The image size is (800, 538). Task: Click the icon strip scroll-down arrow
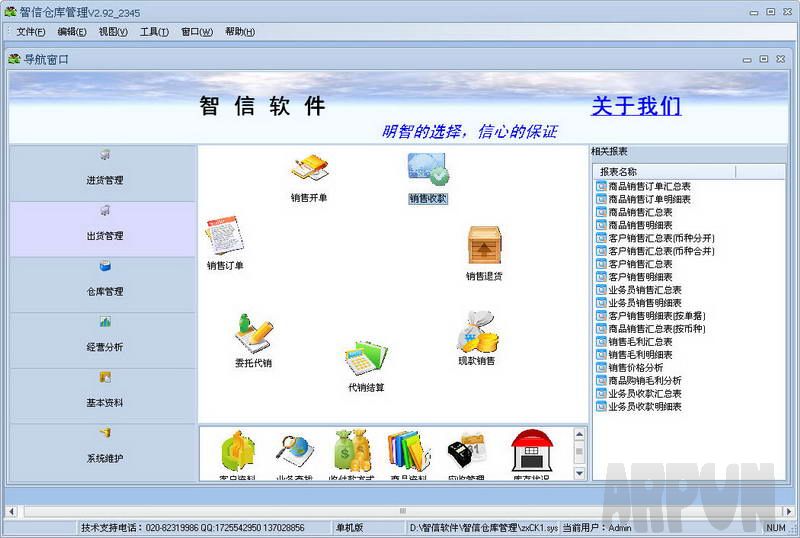point(579,473)
